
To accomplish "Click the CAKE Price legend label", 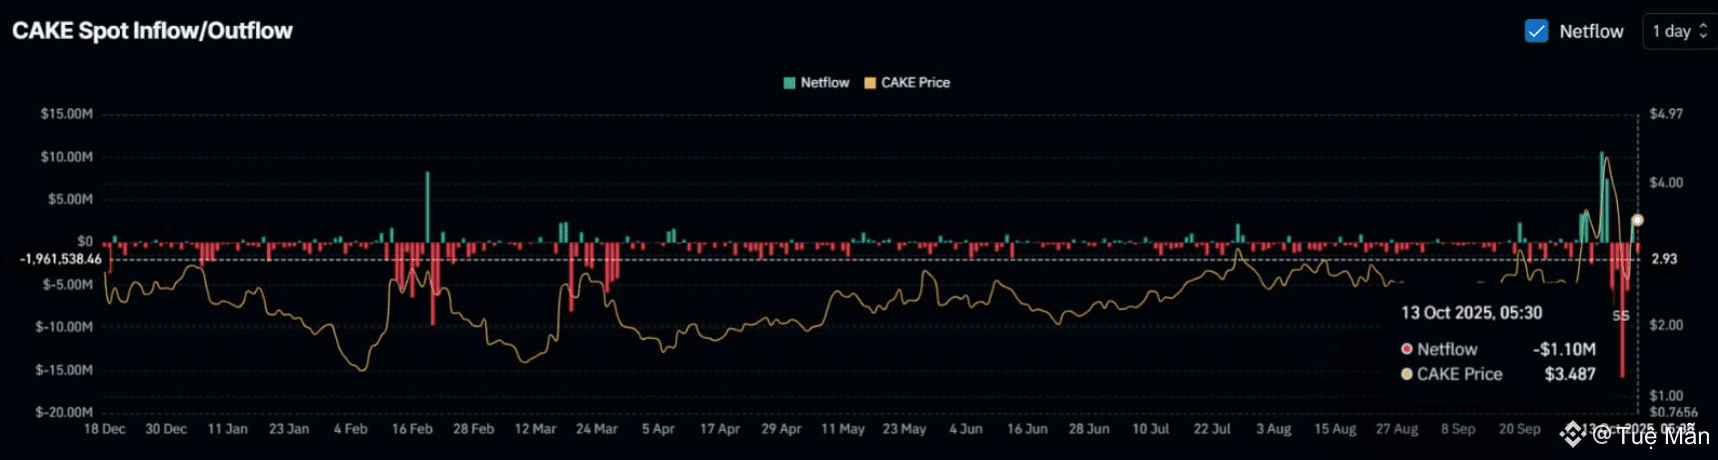I will coord(915,83).
